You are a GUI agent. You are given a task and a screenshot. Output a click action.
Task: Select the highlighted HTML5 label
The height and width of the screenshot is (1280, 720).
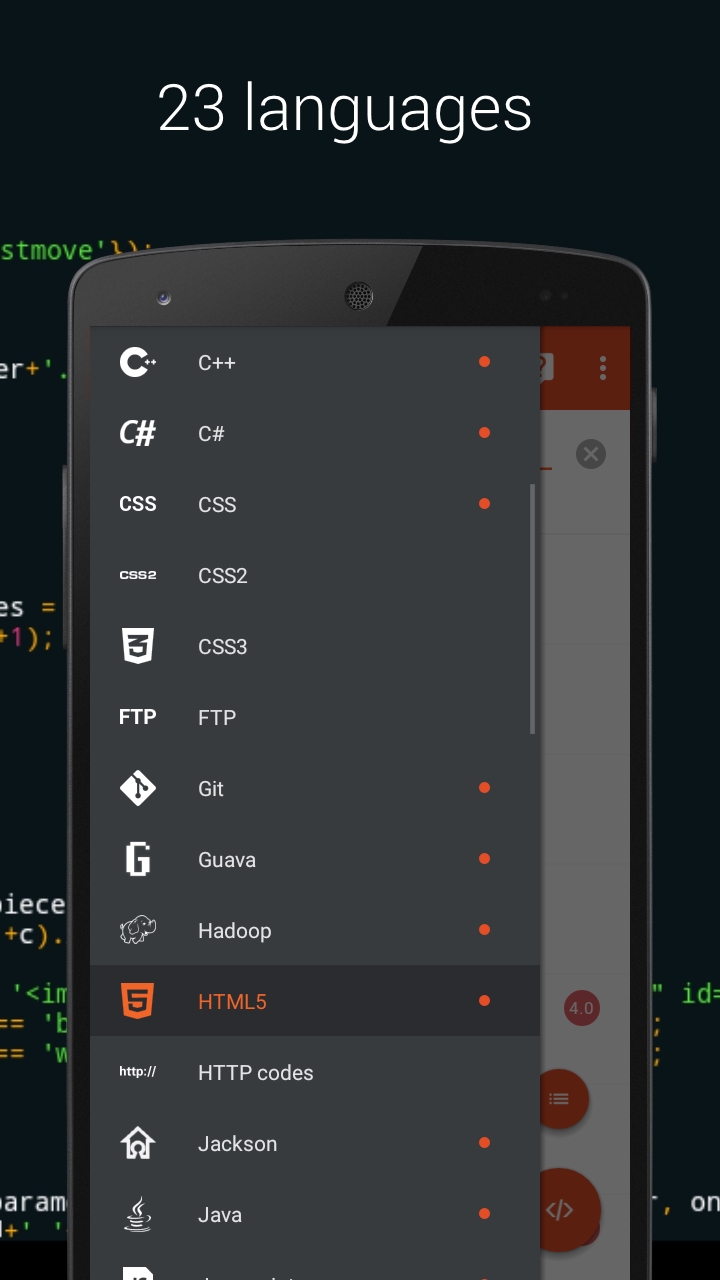point(232,1001)
